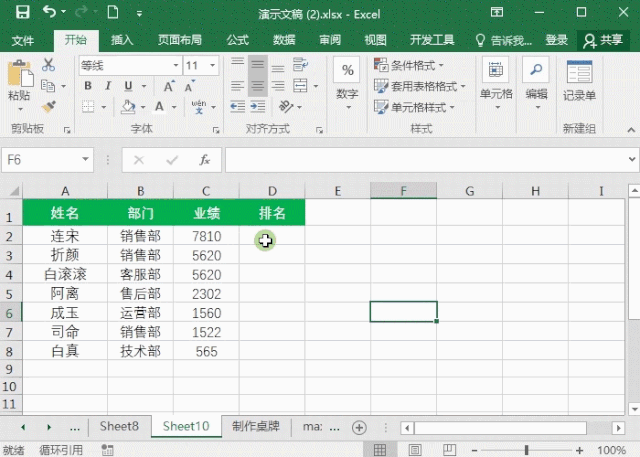This screenshot has height=457, width=640.
Task: Click 登录 to sign in
Action: click(557, 40)
